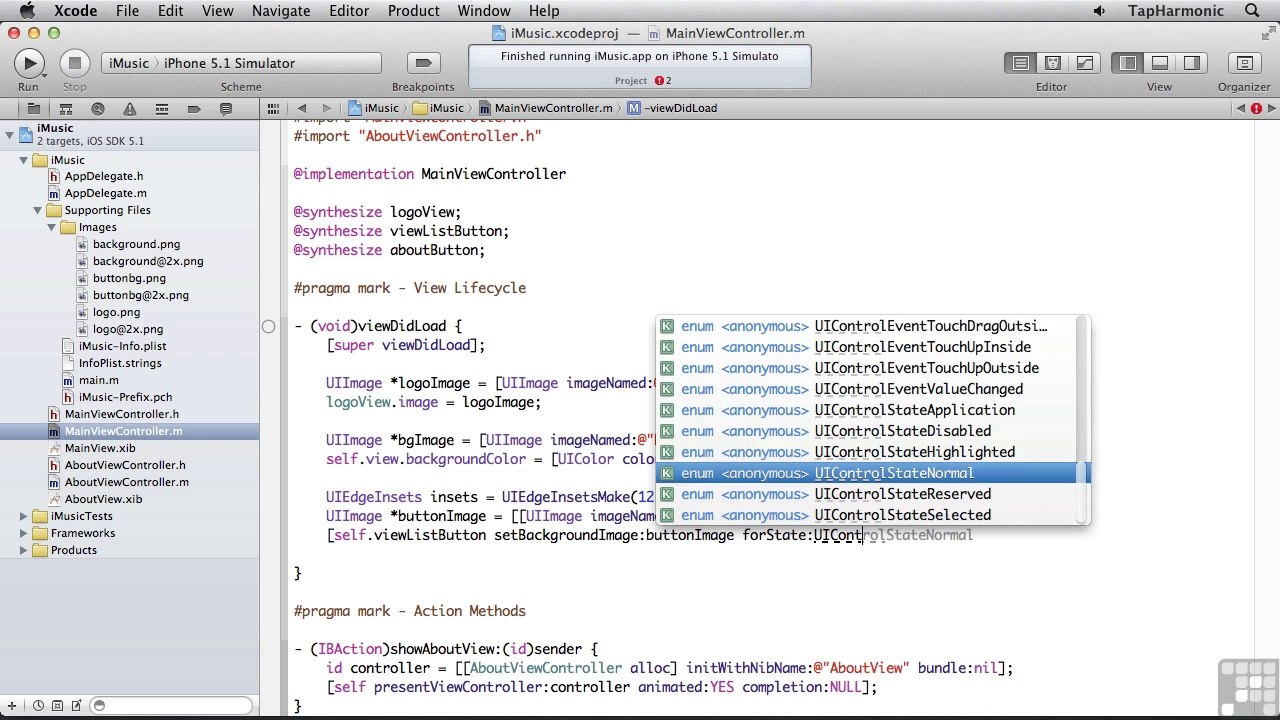The image size is (1280, 720).
Task: Open the iMusic folder jump bar segment
Action: 439,108
